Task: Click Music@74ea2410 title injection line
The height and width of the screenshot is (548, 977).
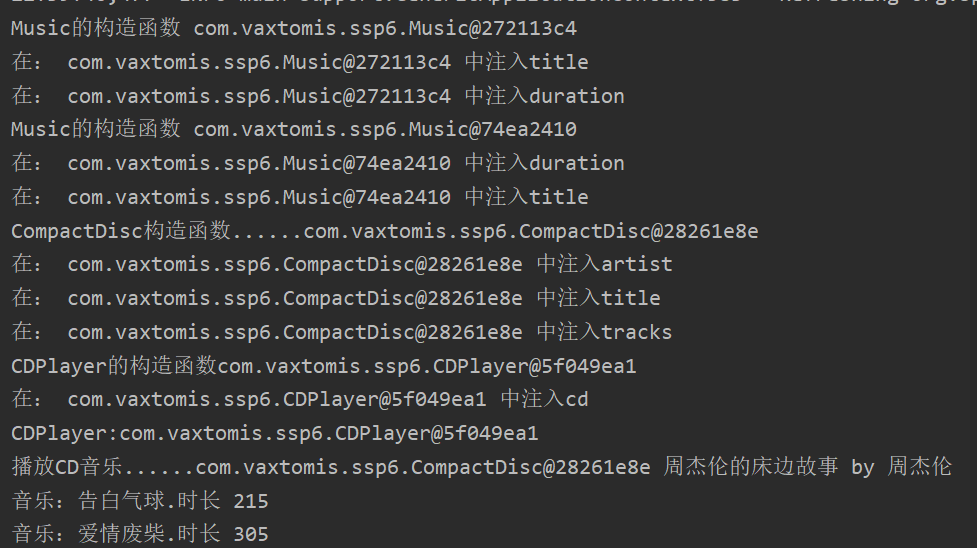Action: [x=300, y=197]
